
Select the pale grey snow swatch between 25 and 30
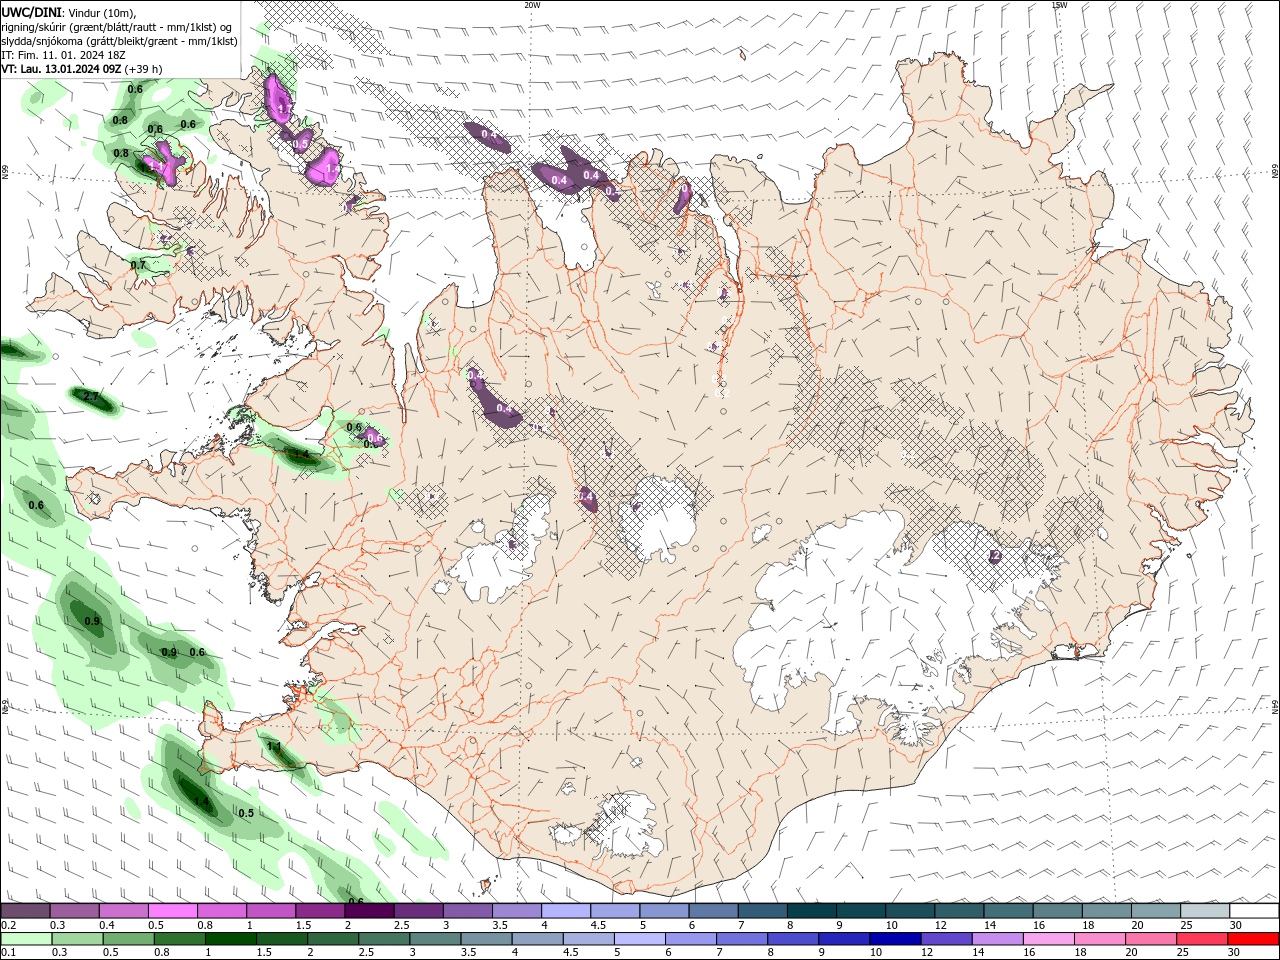[1204, 911]
